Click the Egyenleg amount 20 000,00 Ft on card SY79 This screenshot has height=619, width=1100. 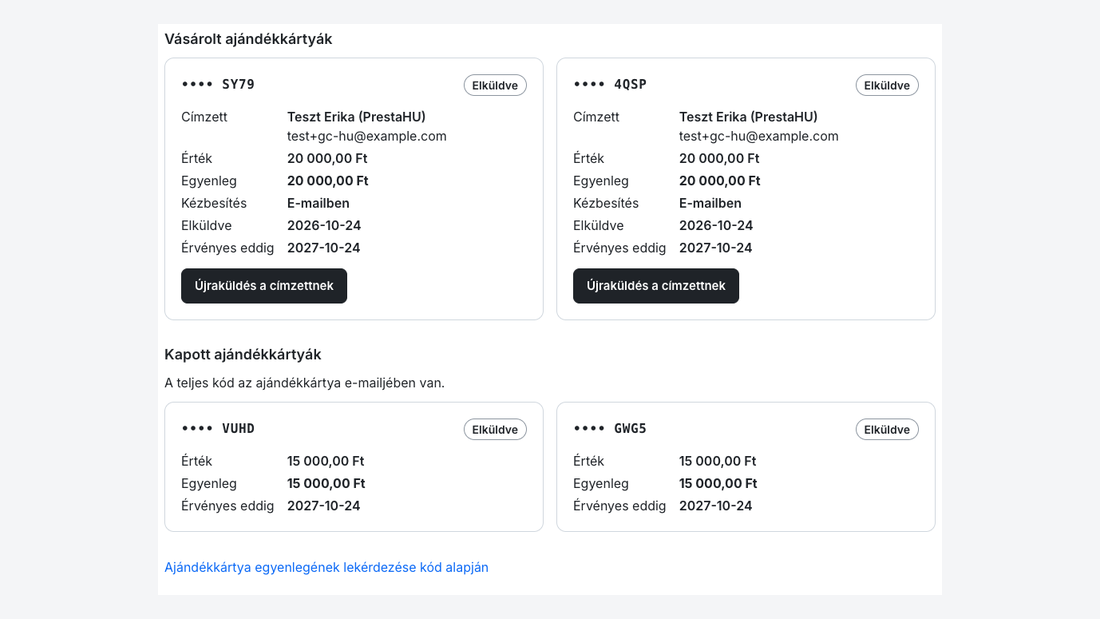[328, 181]
